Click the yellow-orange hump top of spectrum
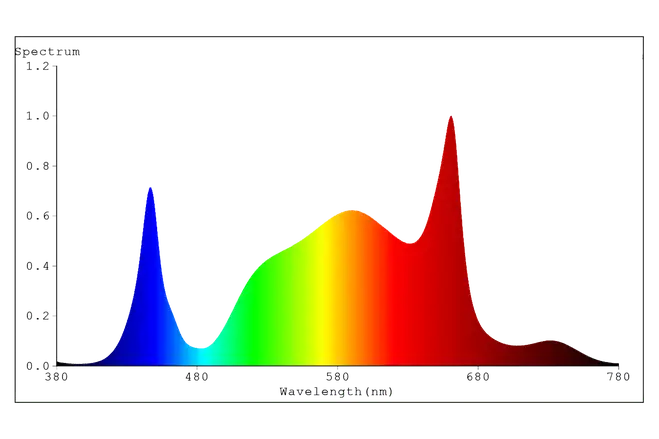Viewport: 659px width, 439px height. click(352, 211)
